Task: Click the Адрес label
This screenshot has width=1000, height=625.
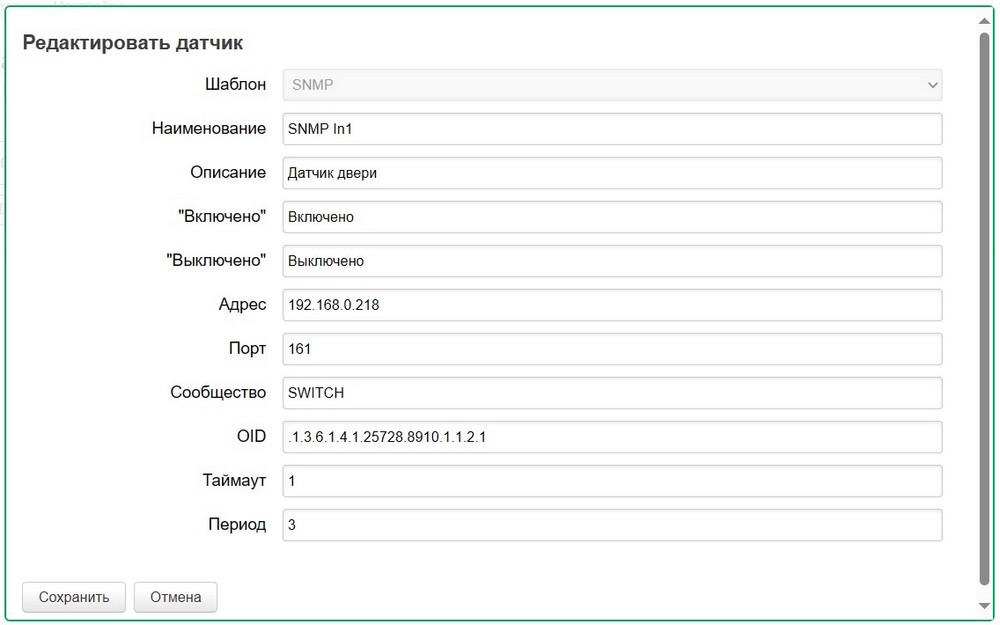Action: click(x=242, y=305)
